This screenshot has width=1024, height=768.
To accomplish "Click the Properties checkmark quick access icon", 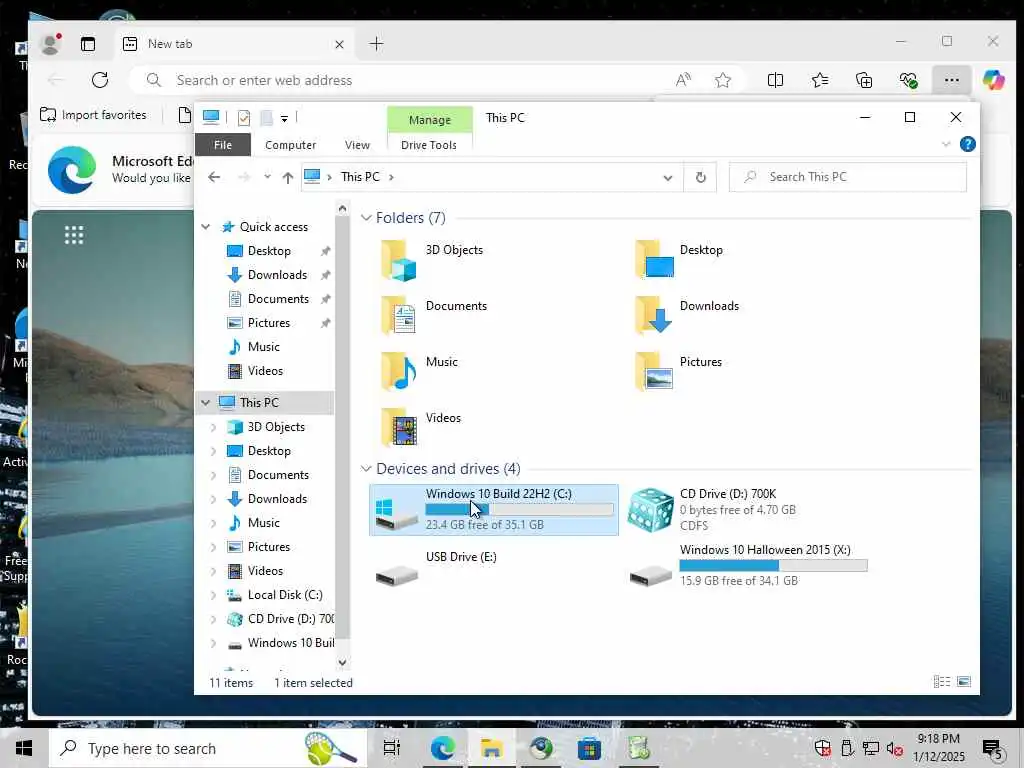I will click(x=244, y=118).
